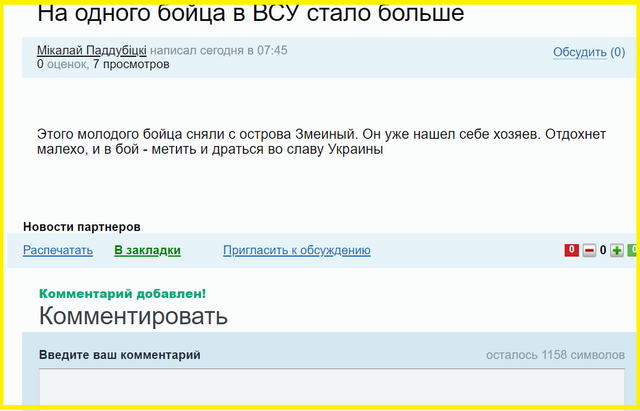The height and width of the screenshot is (411, 640).
Task: Click the написал сегодня в 07:45 timestamp
Action: (x=219, y=51)
